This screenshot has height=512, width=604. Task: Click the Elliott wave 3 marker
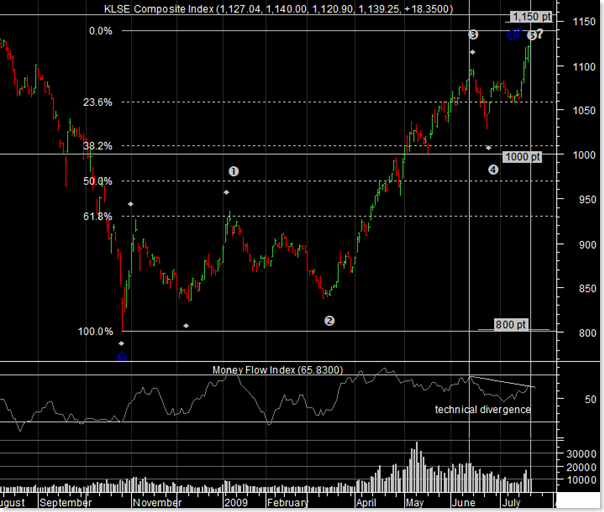click(473, 35)
